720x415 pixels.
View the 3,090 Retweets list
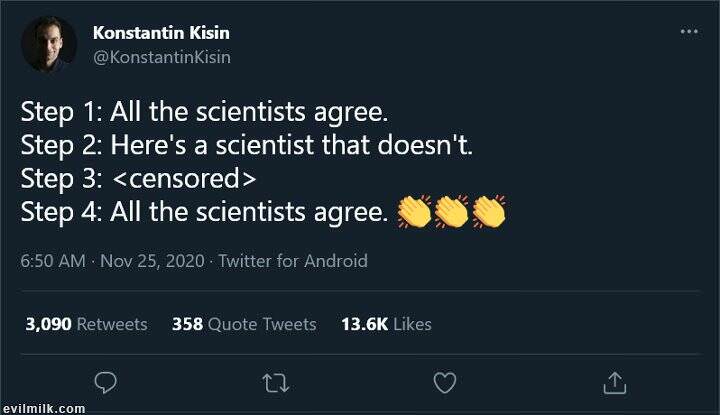(x=86, y=324)
